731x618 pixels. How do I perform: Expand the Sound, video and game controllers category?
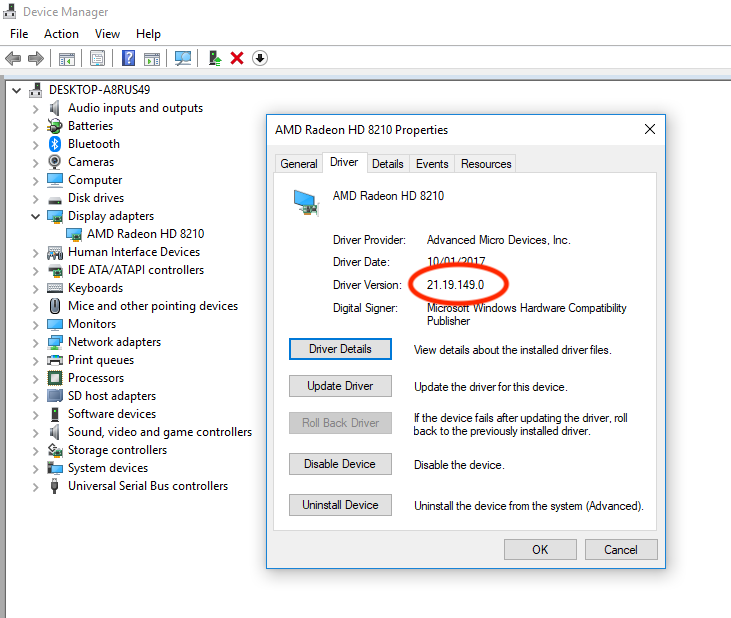pos(35,433)
